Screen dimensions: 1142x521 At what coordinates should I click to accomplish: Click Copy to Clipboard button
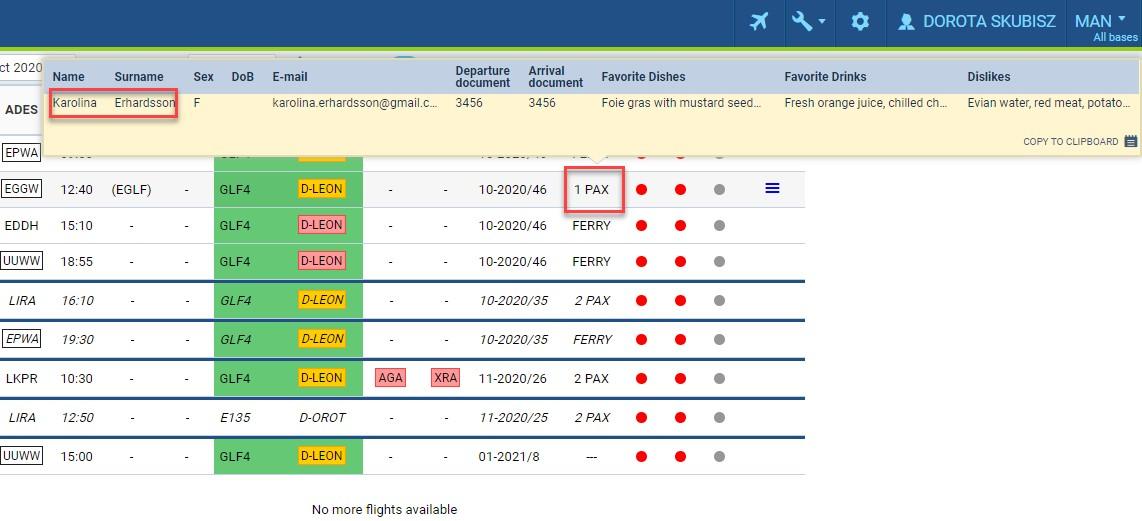(x=1079, y=142)
